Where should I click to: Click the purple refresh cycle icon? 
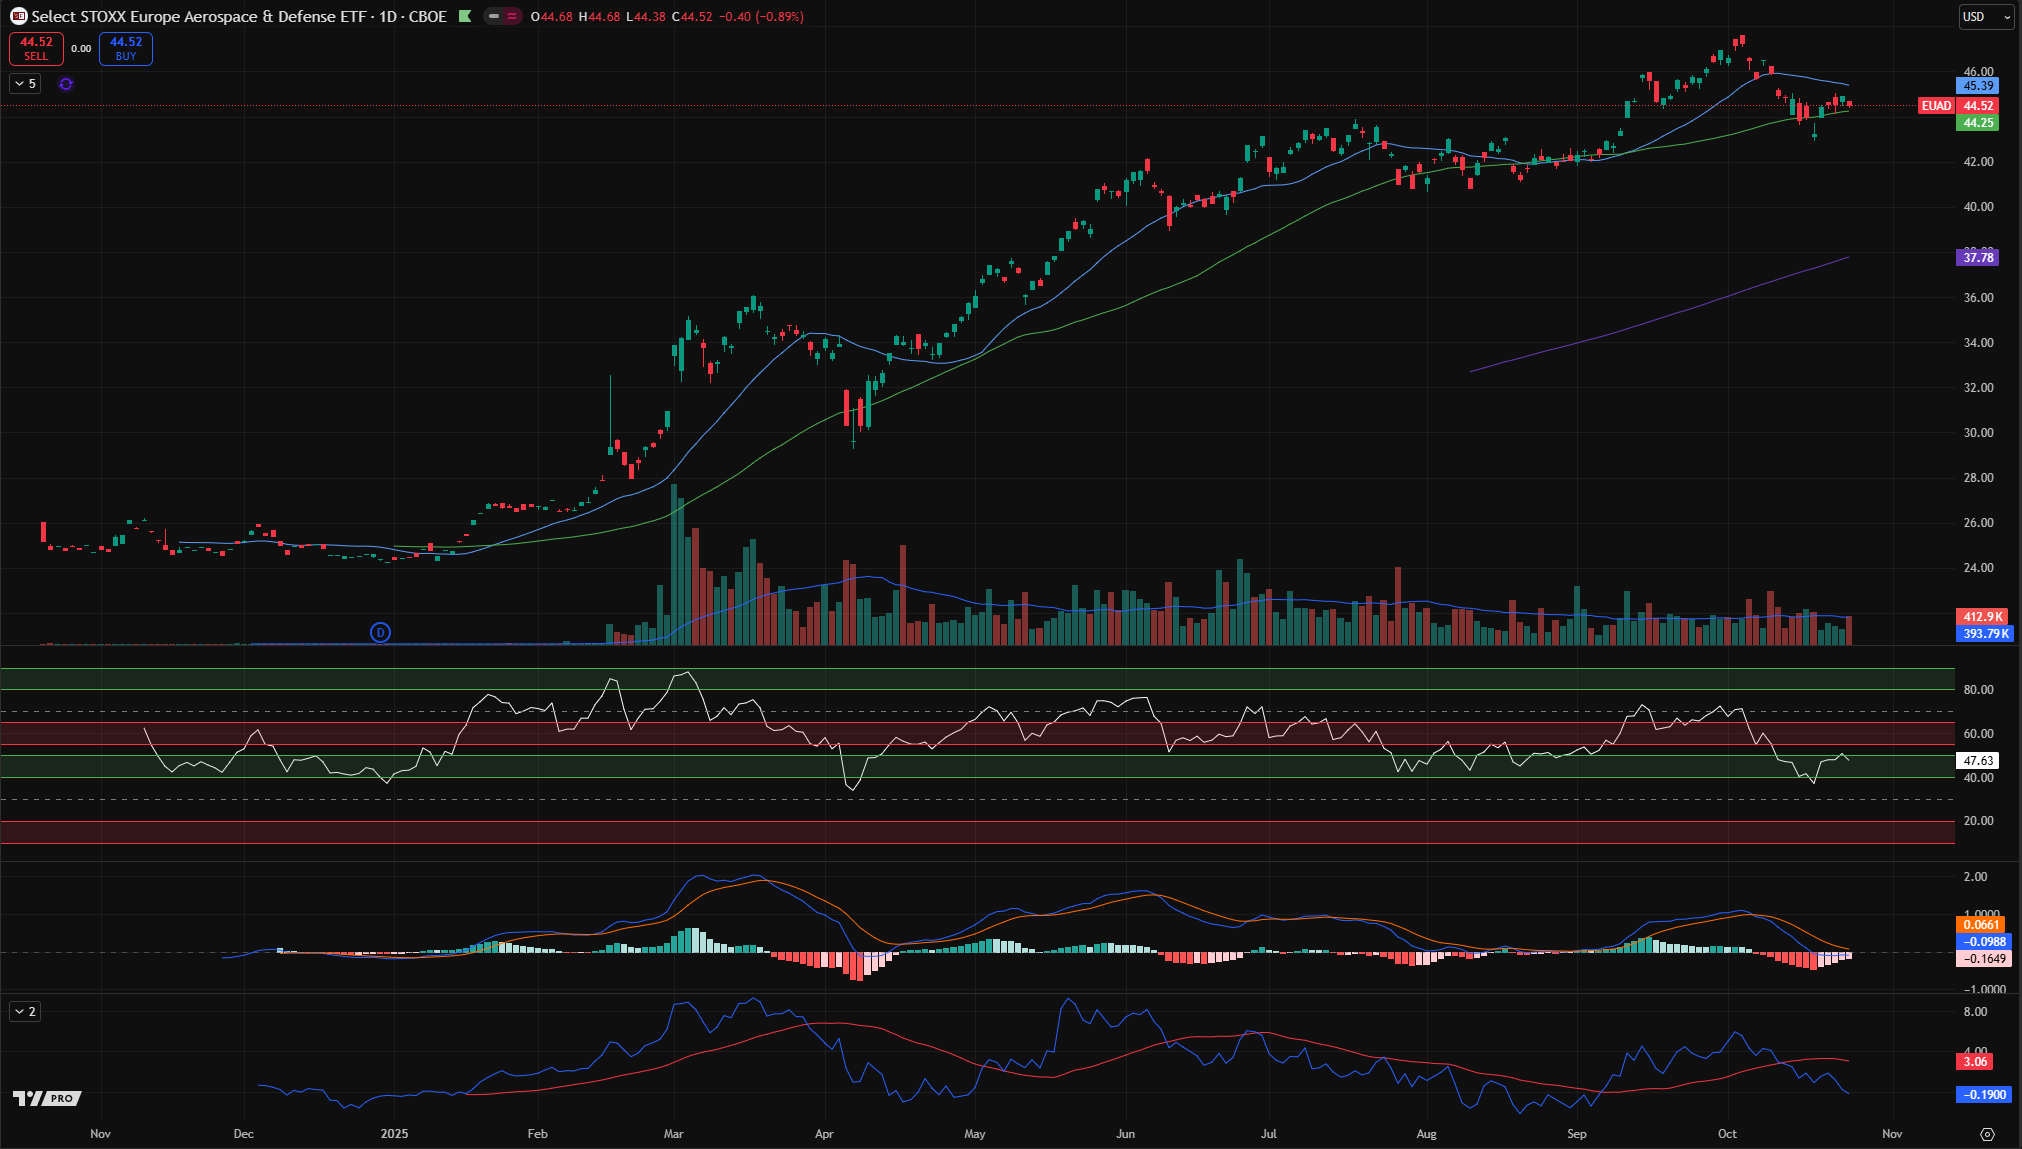(x=66, y=84)
